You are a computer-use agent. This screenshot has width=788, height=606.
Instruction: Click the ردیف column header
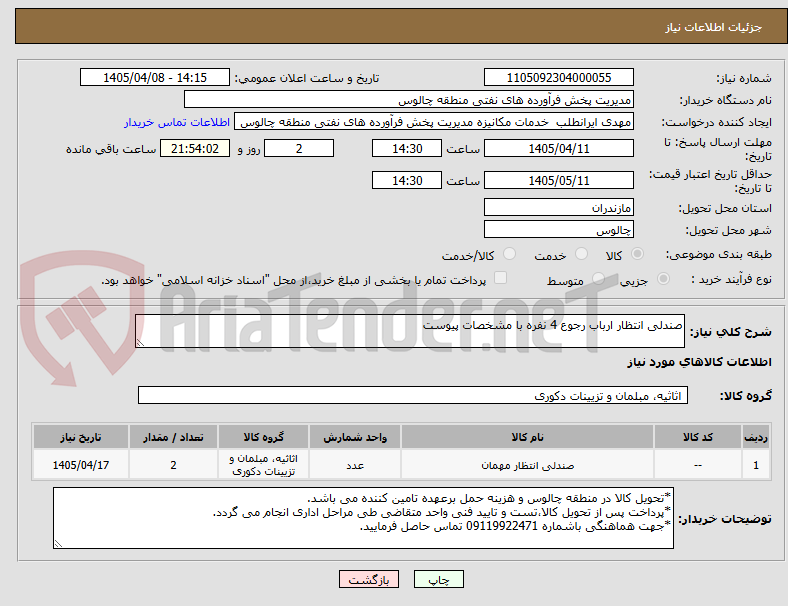pos(755,437)
